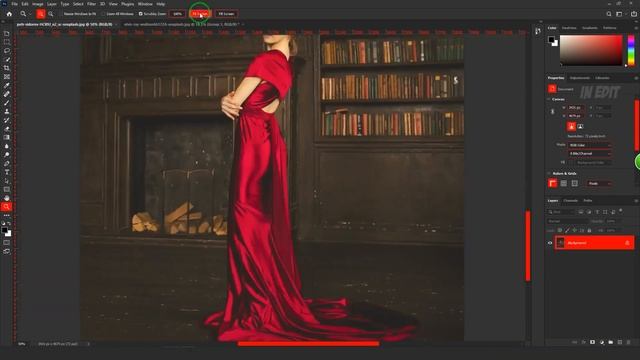This screenshot has height=360, width=640.
Task: Toggle width-height link icon in Canvas section
Action: coord(552,111)
